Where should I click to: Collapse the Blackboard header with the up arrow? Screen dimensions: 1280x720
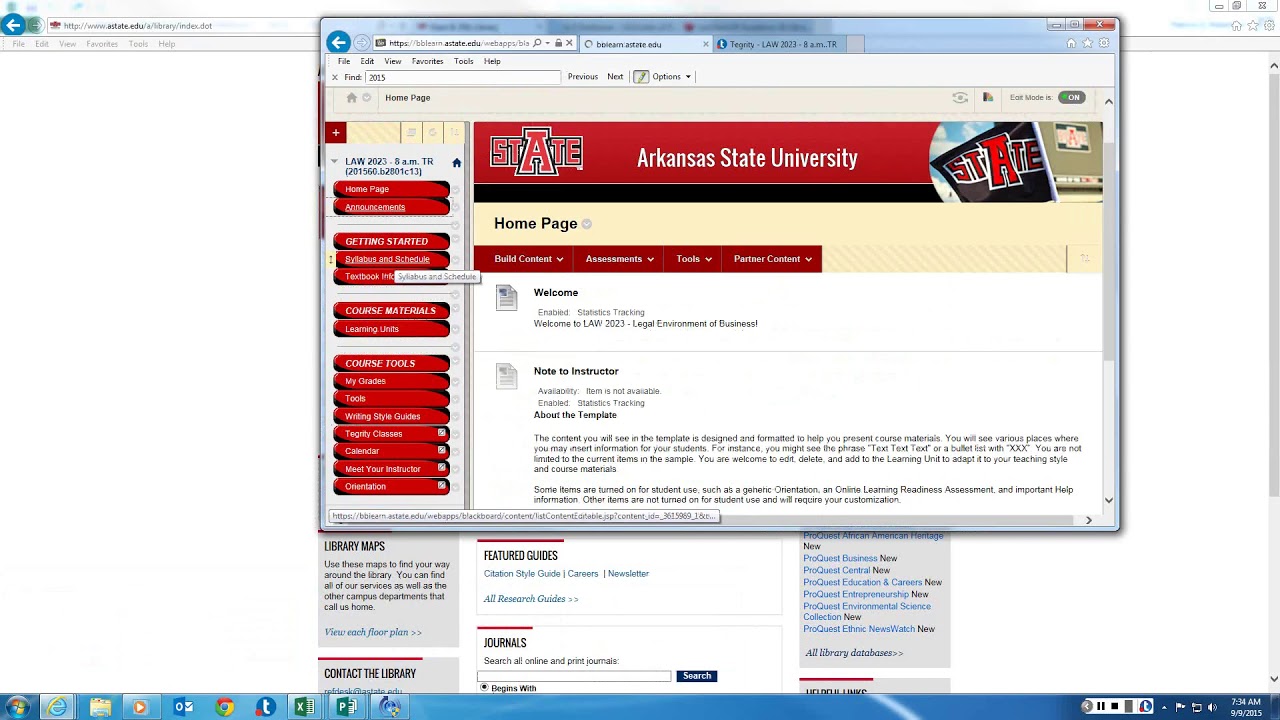click(x=1108, y=101)
